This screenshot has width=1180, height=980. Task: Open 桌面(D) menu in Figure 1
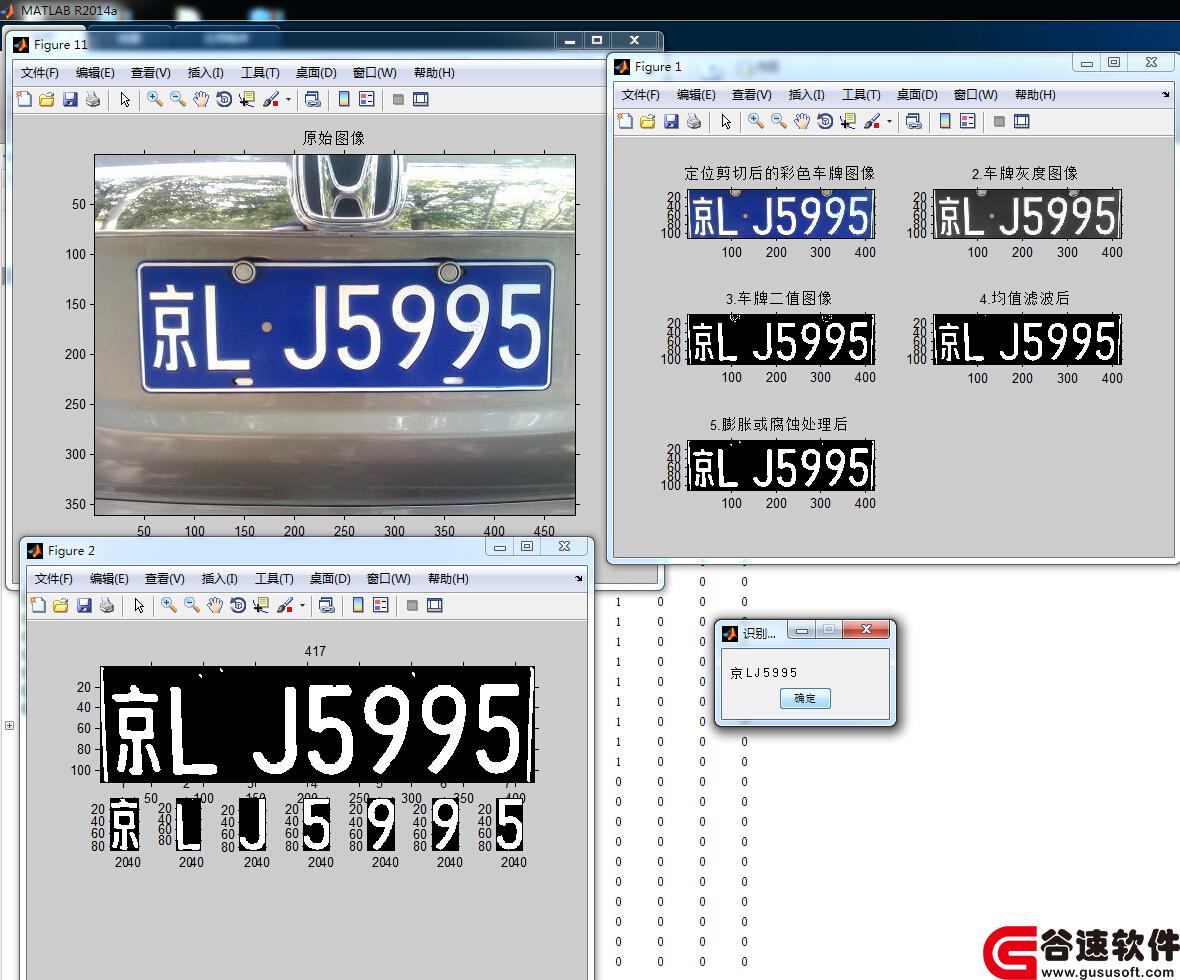pyautogui.click(x=917, y=95)
